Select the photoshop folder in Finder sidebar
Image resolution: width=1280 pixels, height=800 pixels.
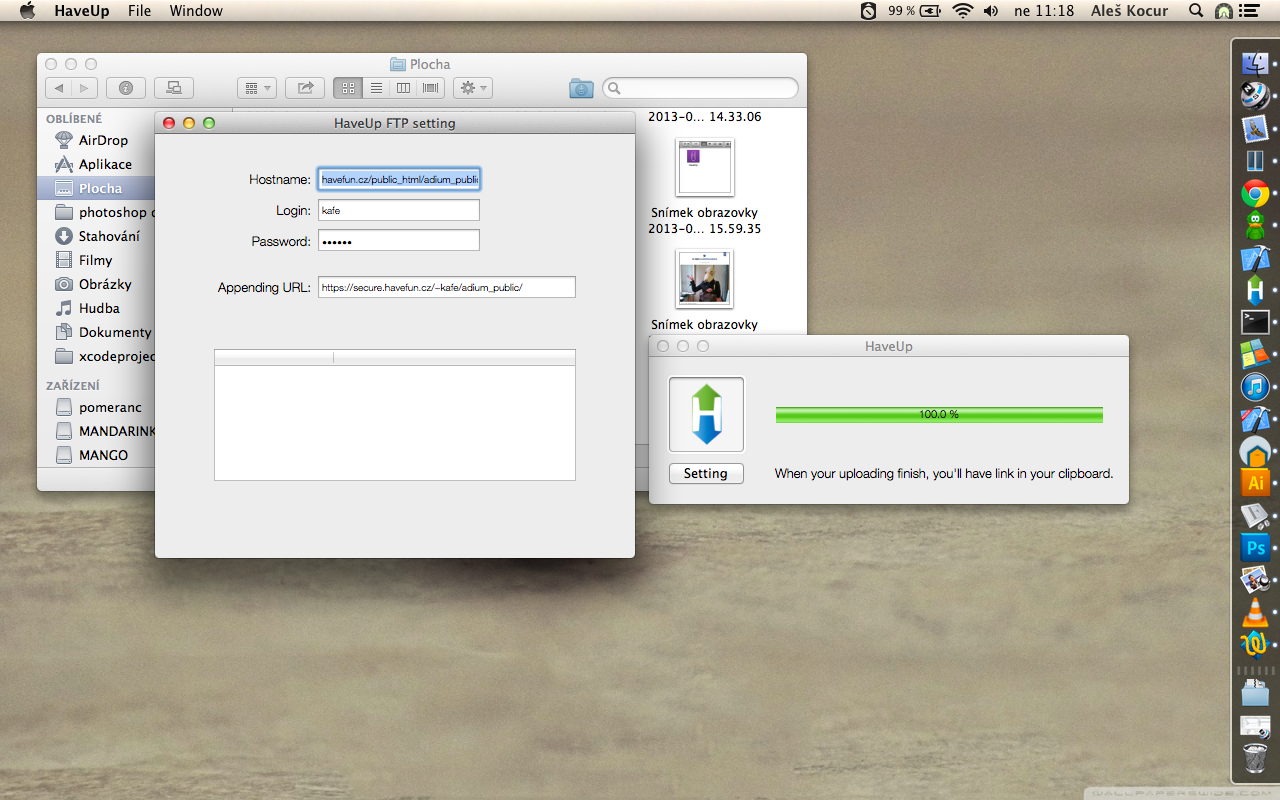point(95,212)
